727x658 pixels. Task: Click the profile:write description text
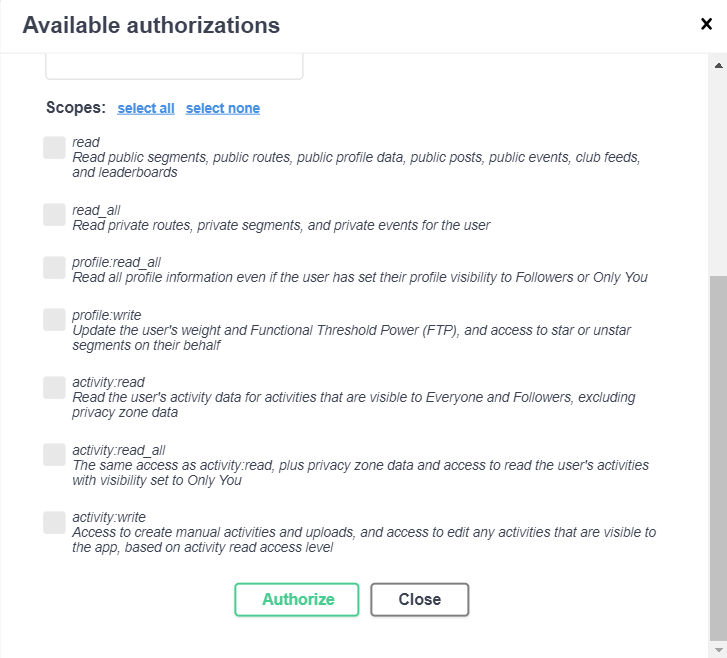pyautogui.click(x=351, y=338)
